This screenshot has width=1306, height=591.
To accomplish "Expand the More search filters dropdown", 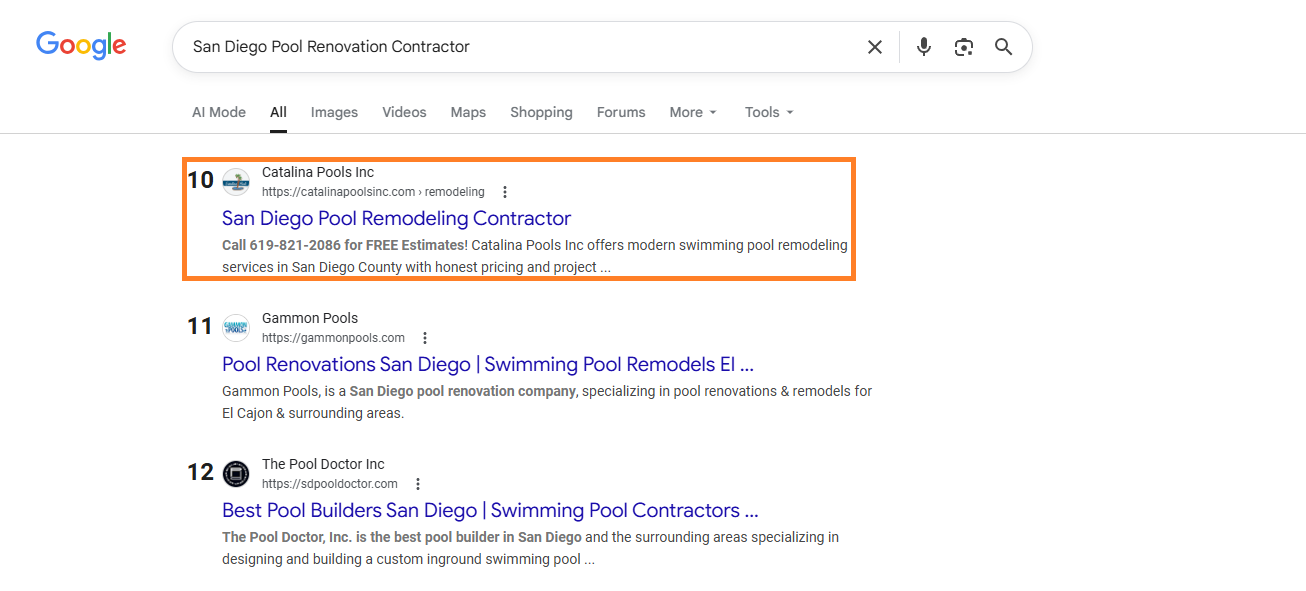I will (693, 112).
